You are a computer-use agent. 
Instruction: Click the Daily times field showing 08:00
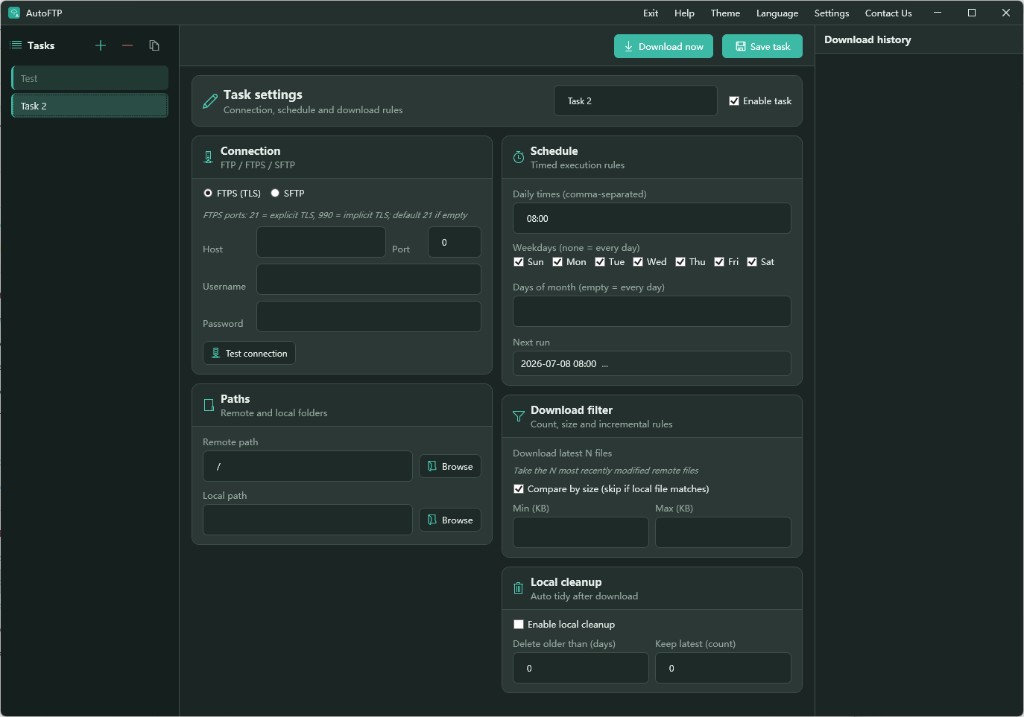652,218
